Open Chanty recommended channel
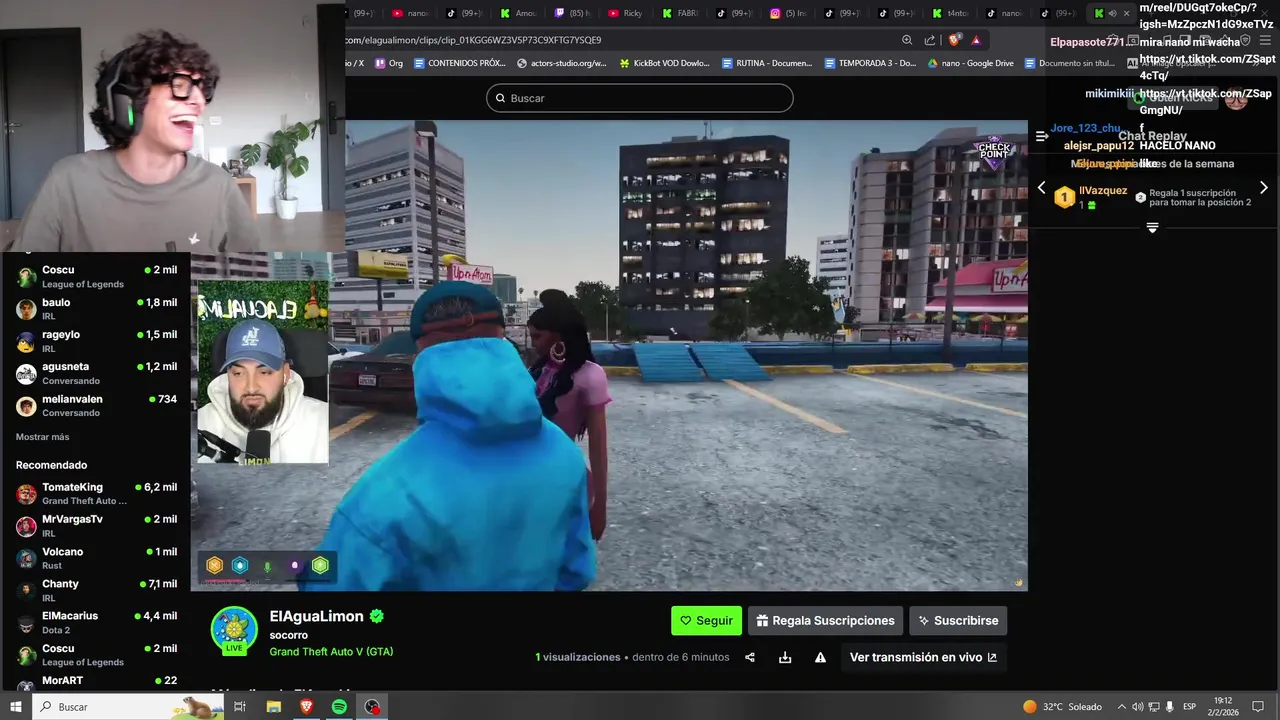This screenshot has height=720, width=1280. 96,590
